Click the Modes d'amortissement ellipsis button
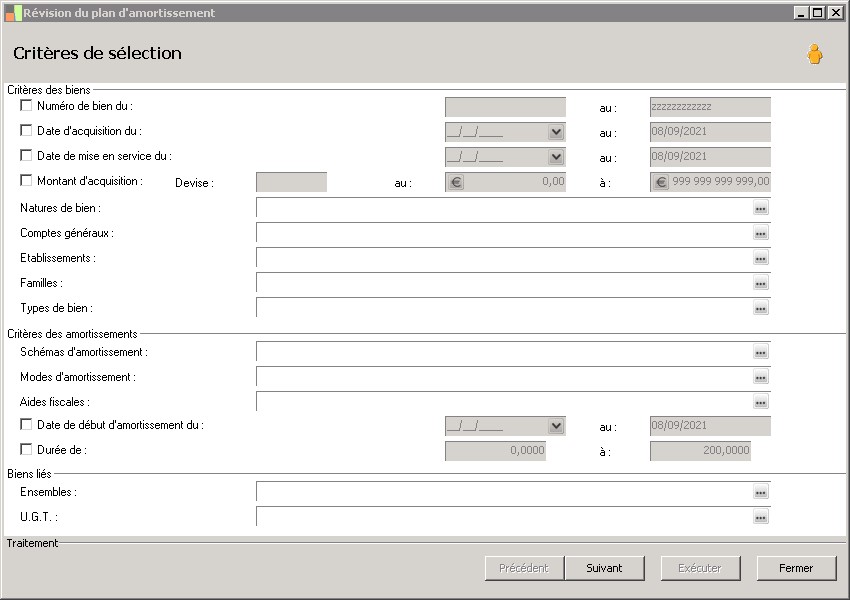This screenshot has width=850, height=600. pos(760,377)
